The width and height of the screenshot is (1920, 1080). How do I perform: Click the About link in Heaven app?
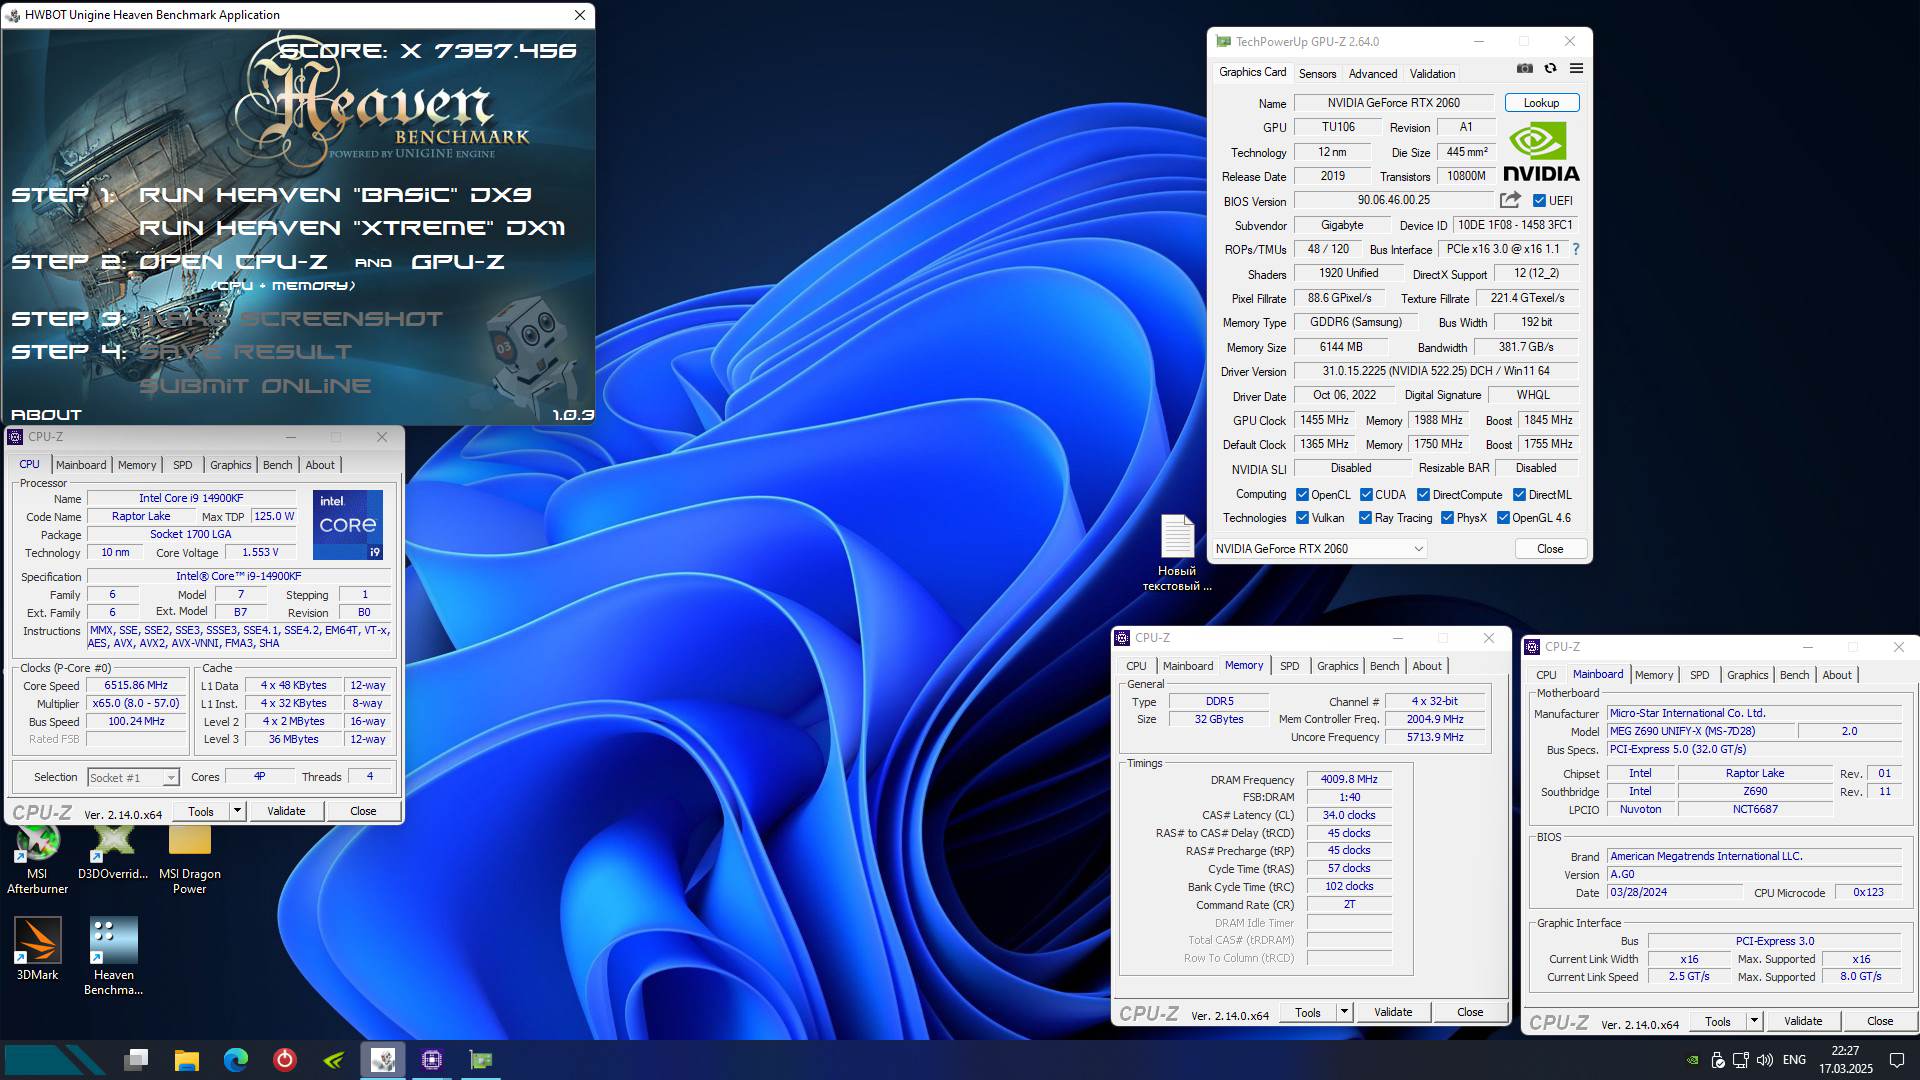(x=46, y=414)
